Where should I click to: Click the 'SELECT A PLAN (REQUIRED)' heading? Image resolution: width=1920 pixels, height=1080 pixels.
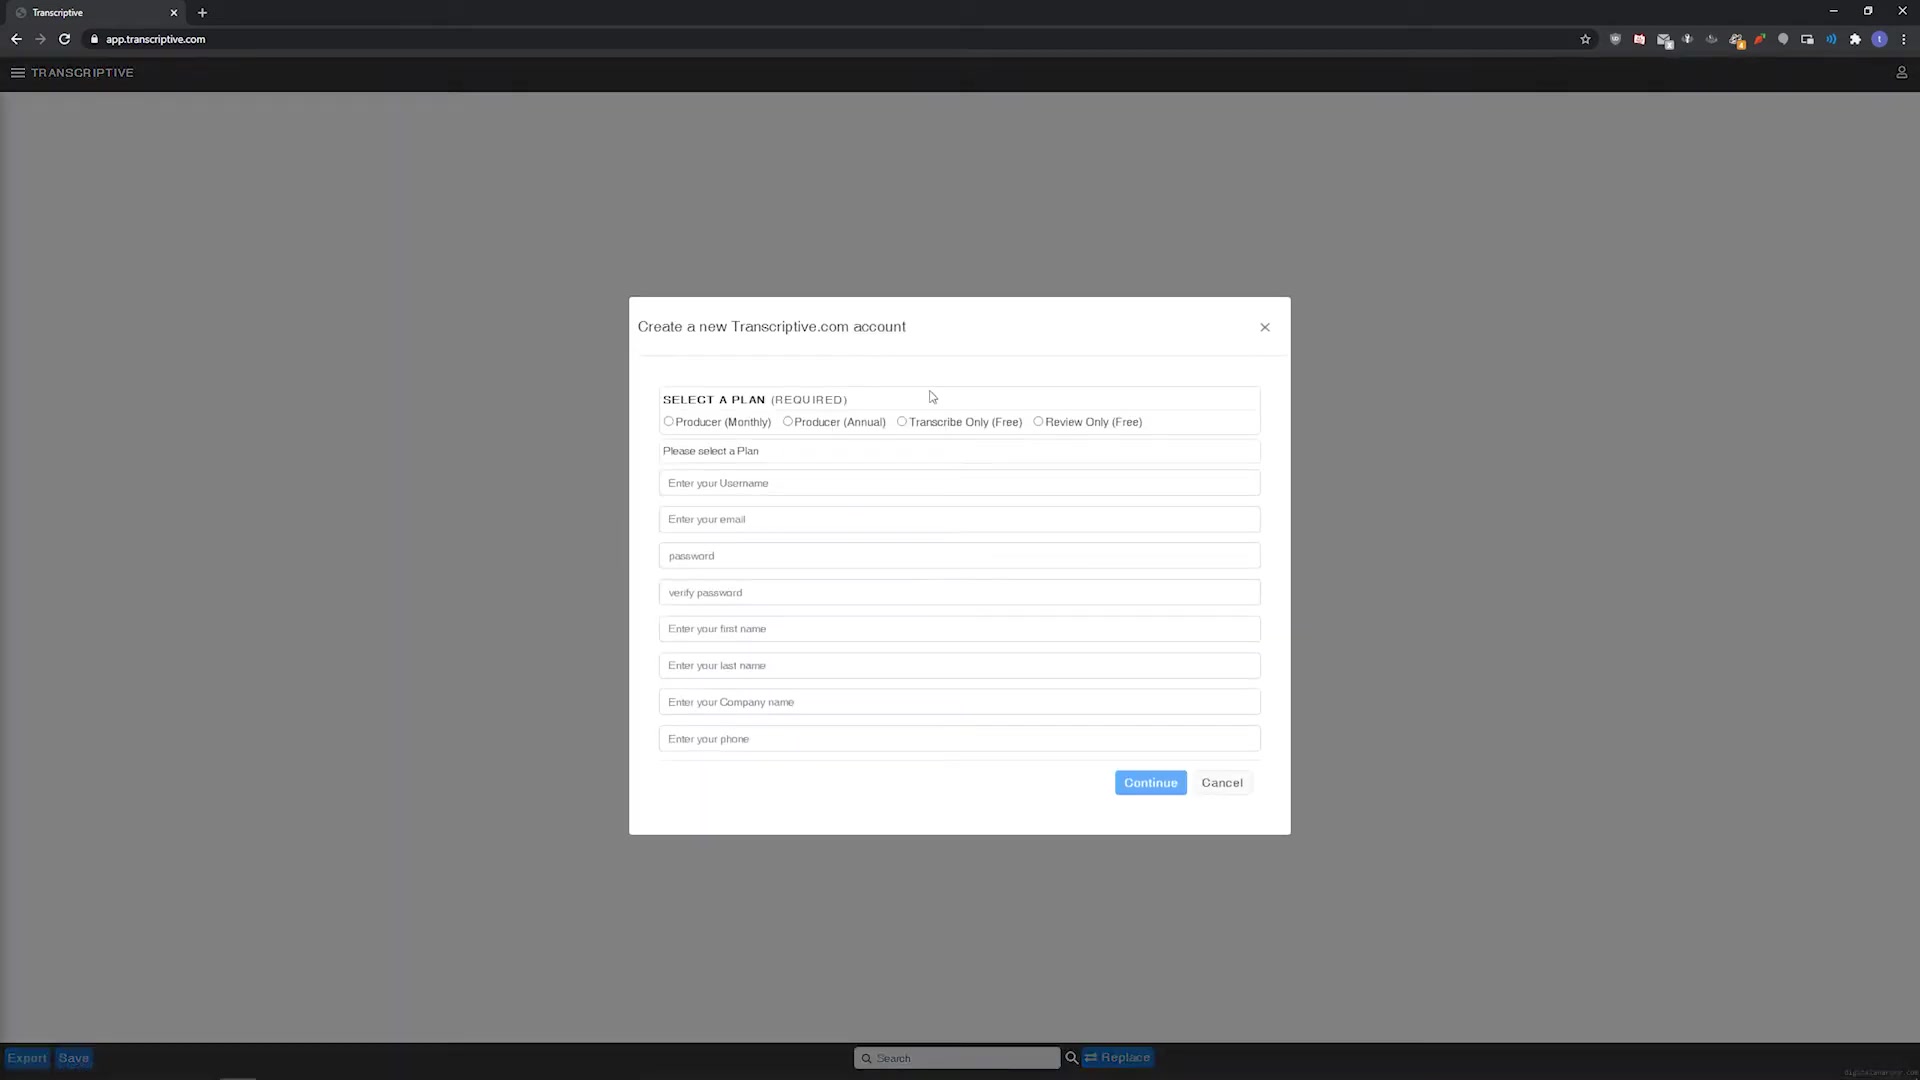(755, 400)
